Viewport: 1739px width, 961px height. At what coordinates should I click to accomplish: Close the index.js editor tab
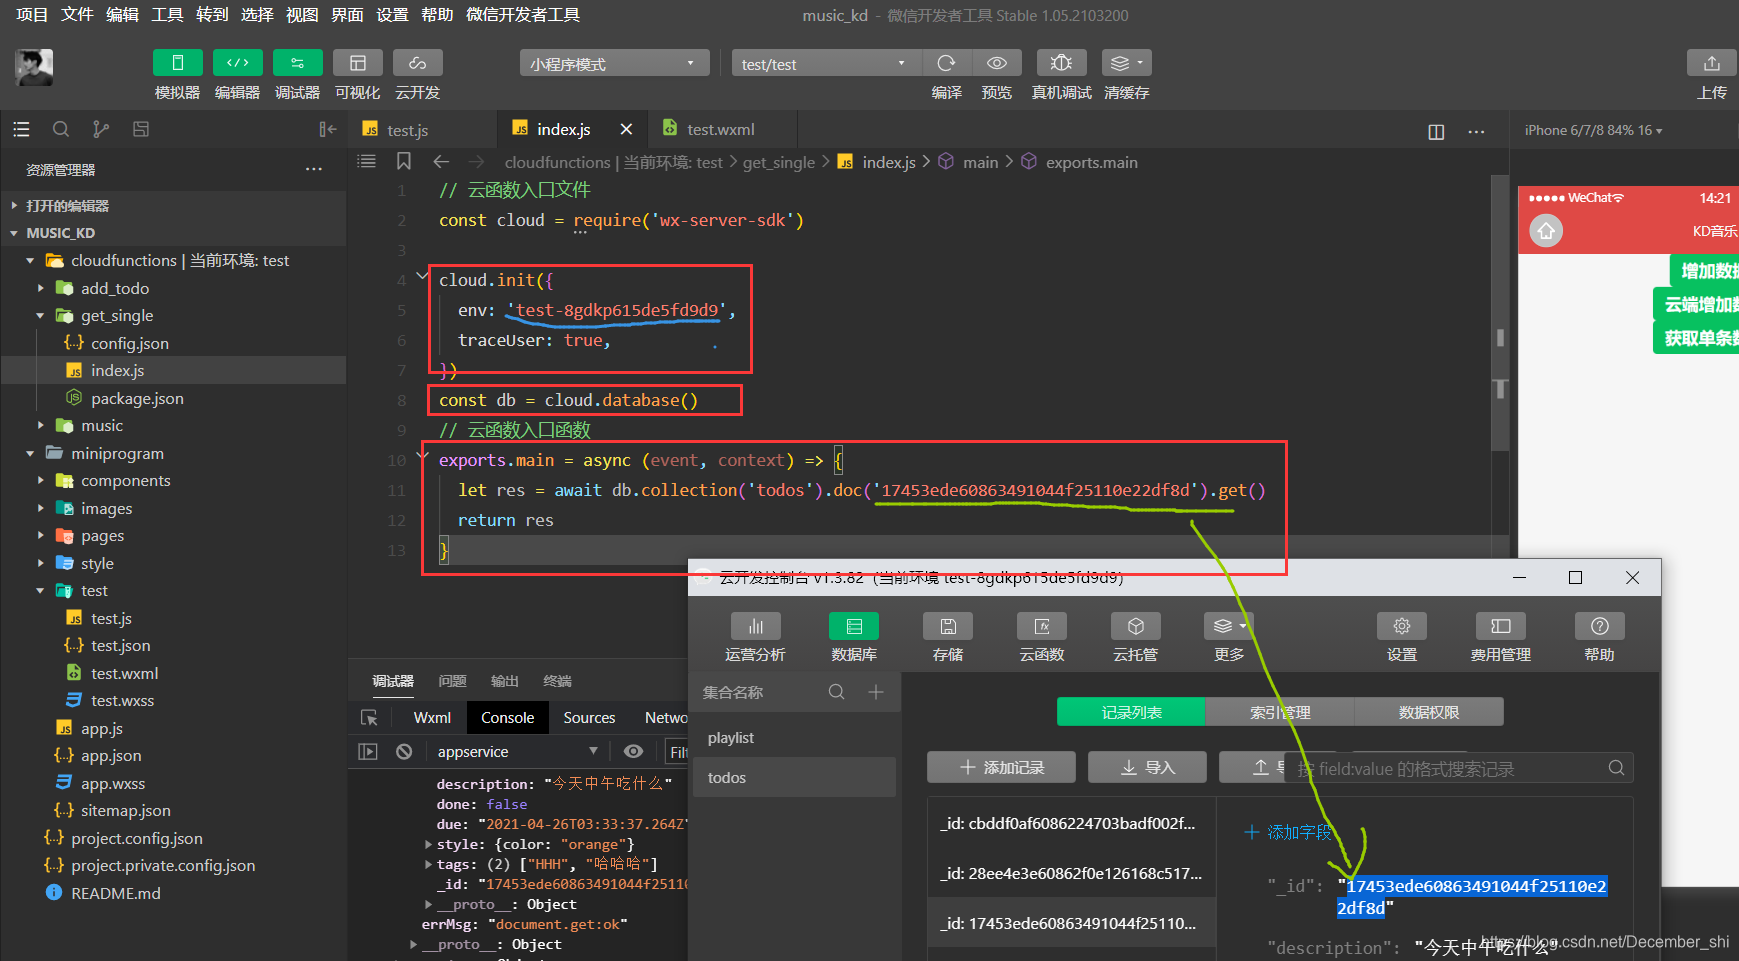tap(626, 129)
